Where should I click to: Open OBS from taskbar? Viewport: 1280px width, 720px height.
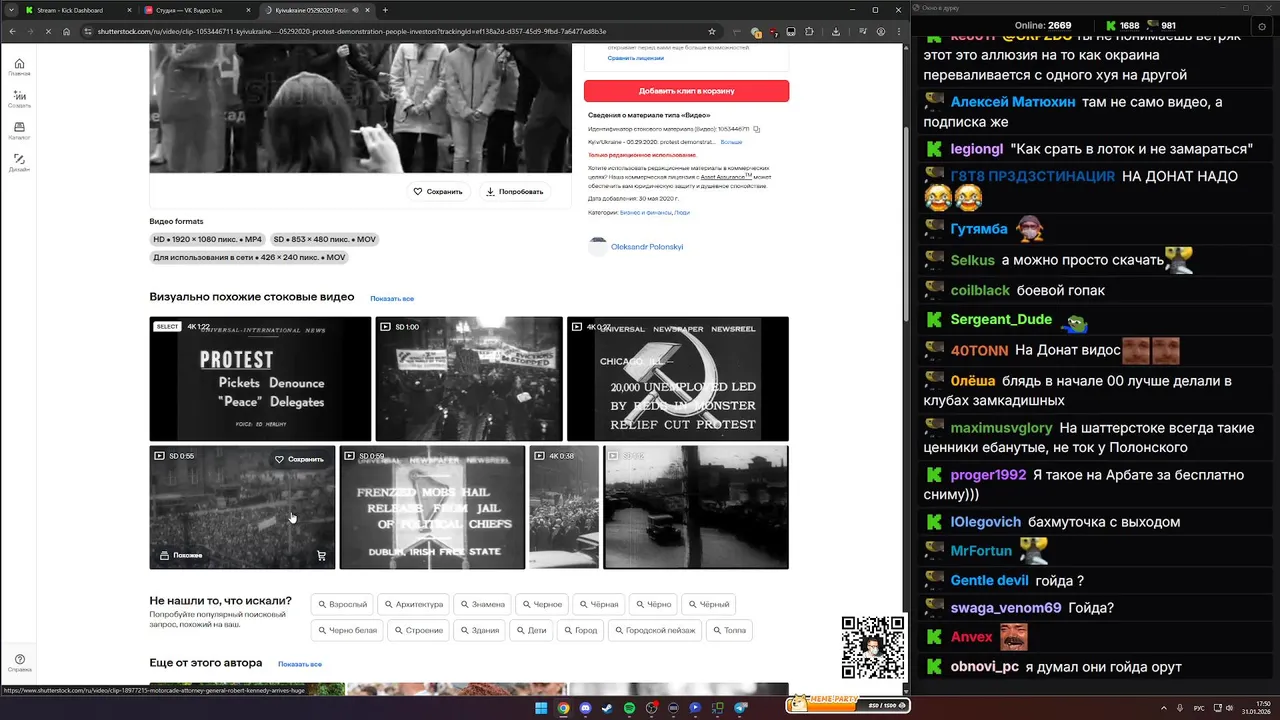click(x=651, y=708)
